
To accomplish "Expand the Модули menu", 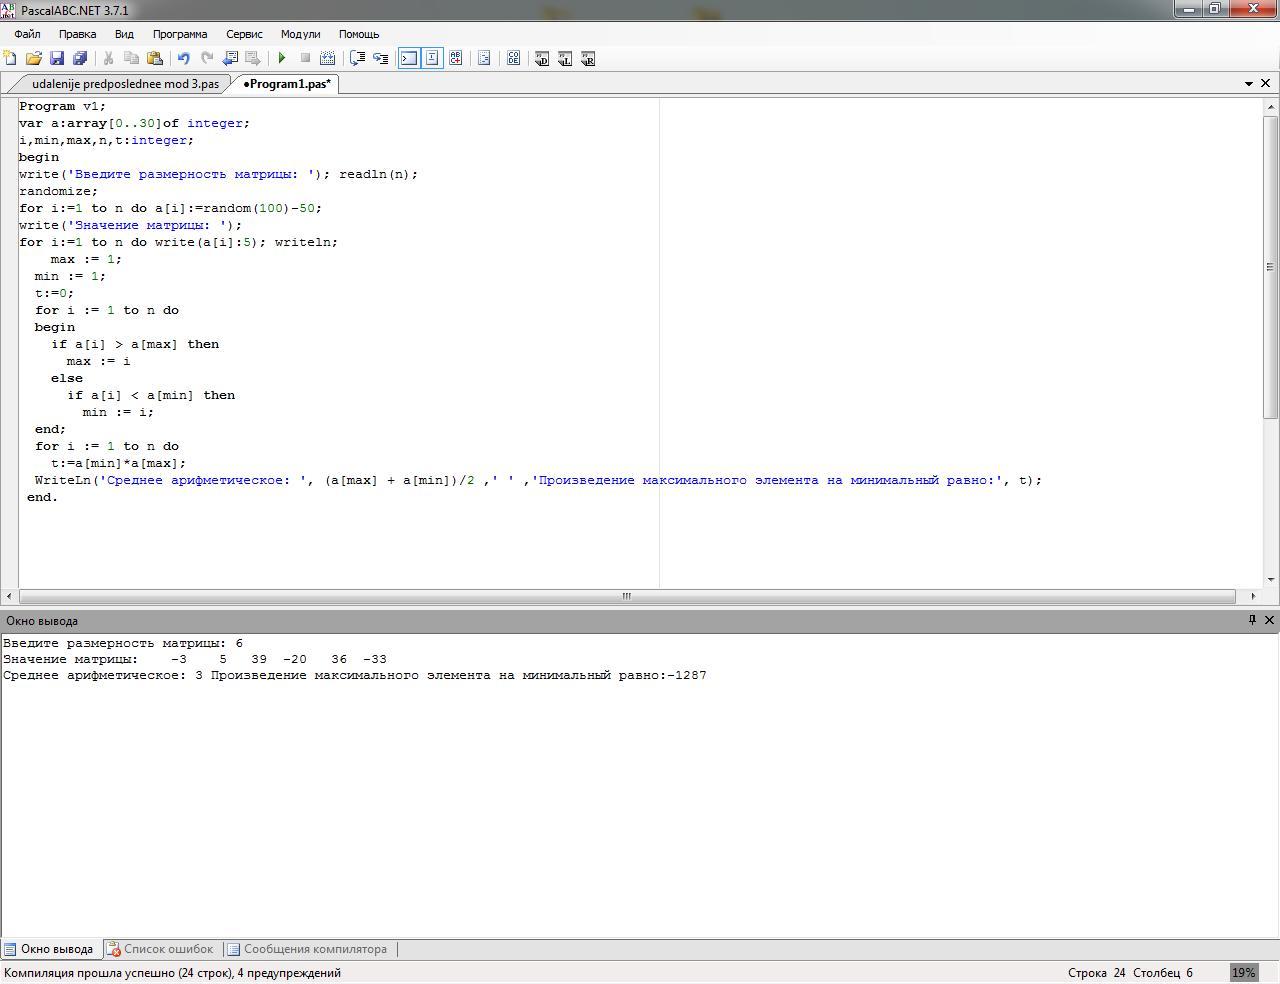I will click(300, 34).
